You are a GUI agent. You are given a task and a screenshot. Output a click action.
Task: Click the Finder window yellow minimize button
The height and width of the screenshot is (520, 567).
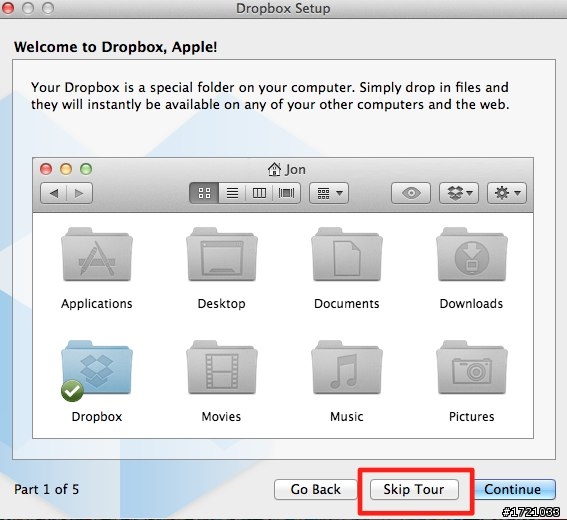(x=66, y=169)
